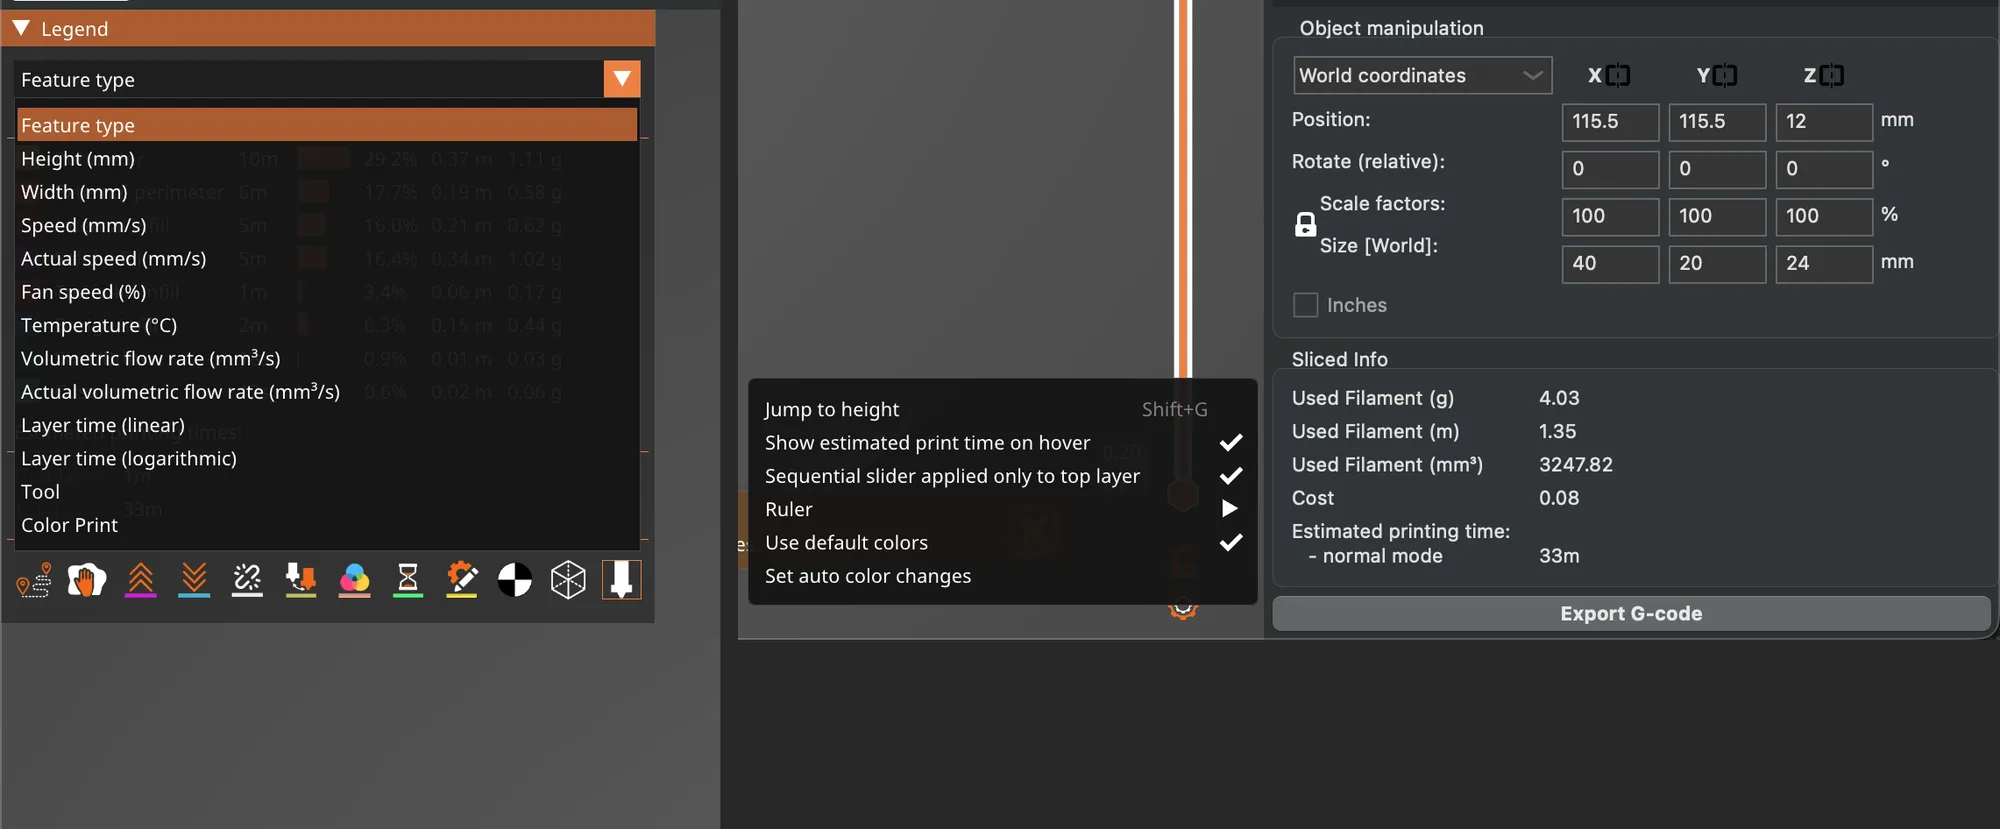2000x829 pixels.
Task: Click the Z axis mirror icon
Action: pos(1832,75)
